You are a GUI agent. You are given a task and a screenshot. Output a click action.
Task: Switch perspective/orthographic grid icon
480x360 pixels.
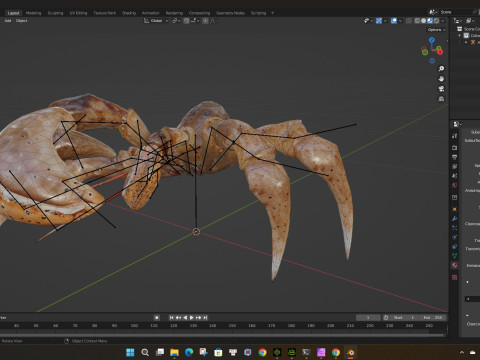click(441, 99)
